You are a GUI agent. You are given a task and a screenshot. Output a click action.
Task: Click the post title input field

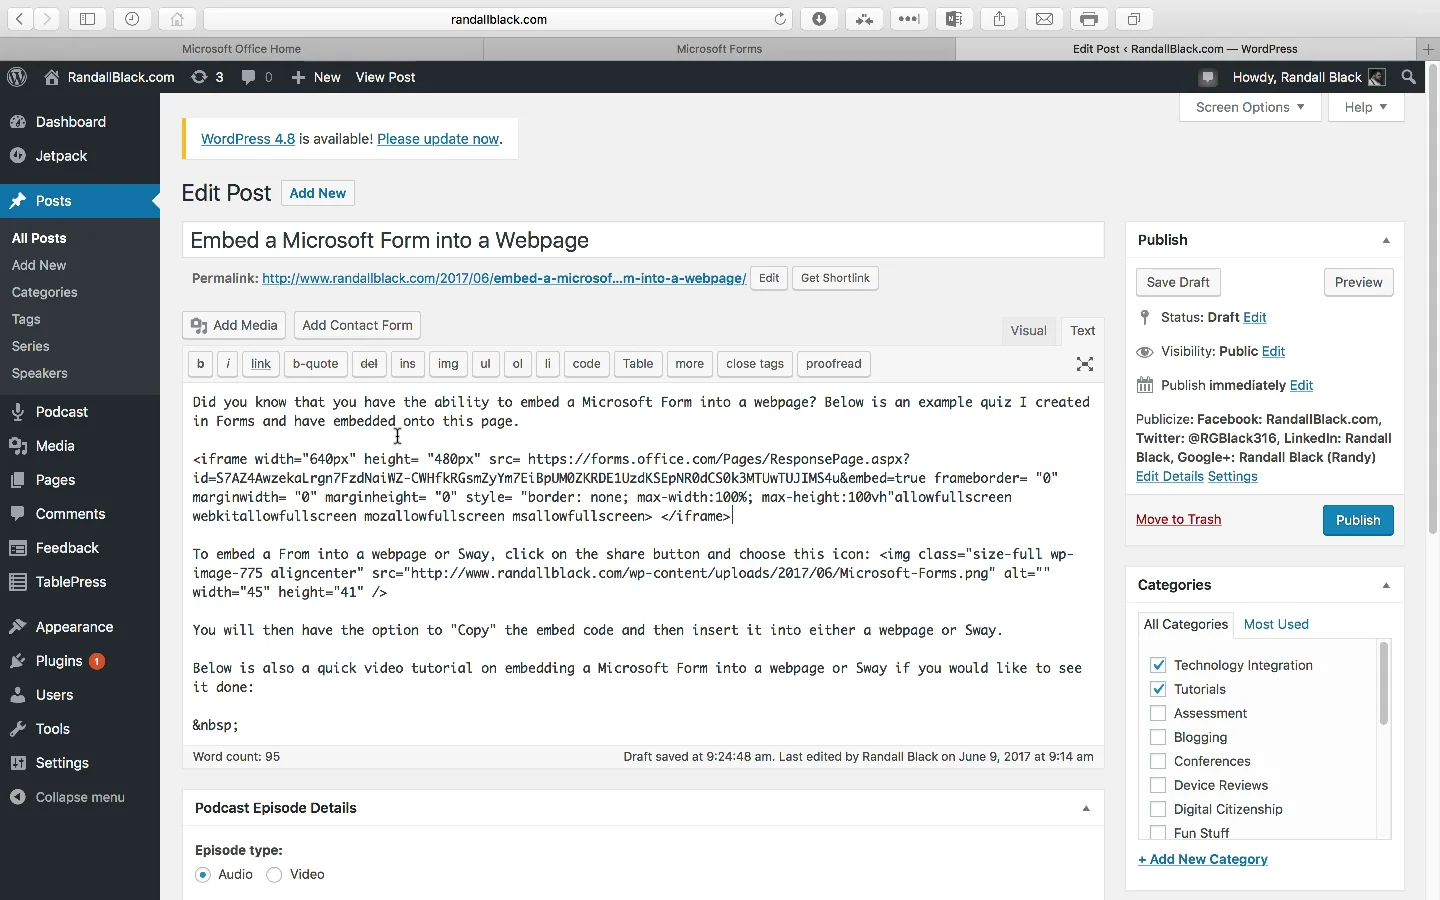click(x=643, y=240)
